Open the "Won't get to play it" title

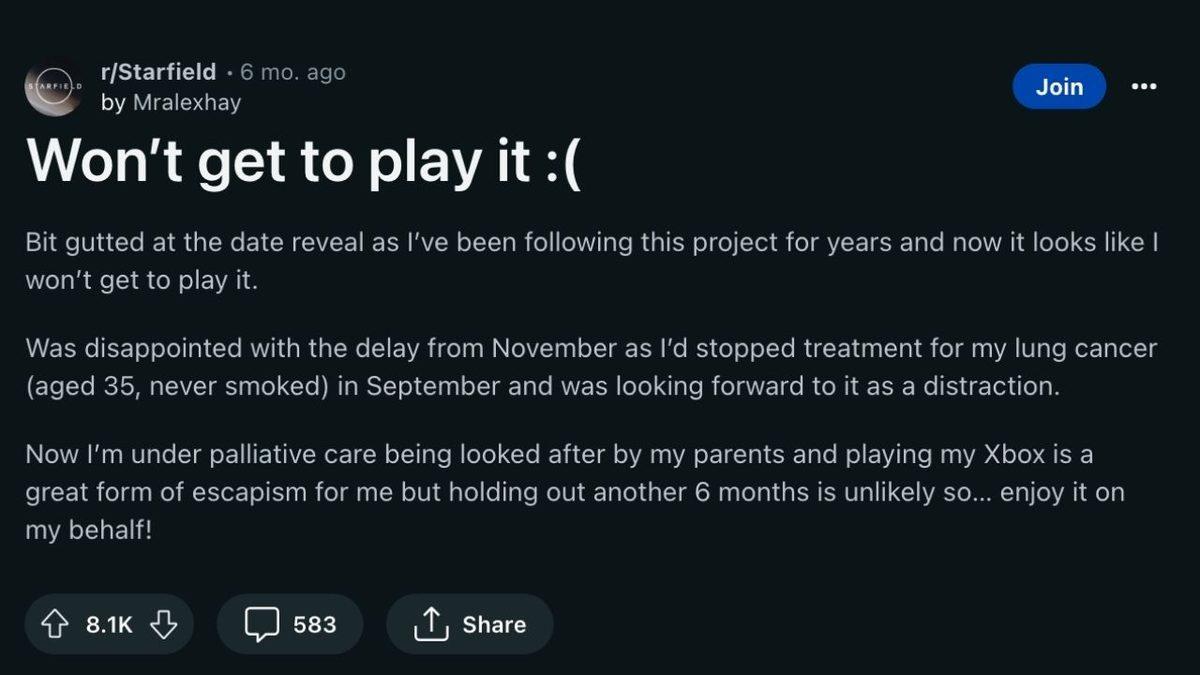(303, 161)
